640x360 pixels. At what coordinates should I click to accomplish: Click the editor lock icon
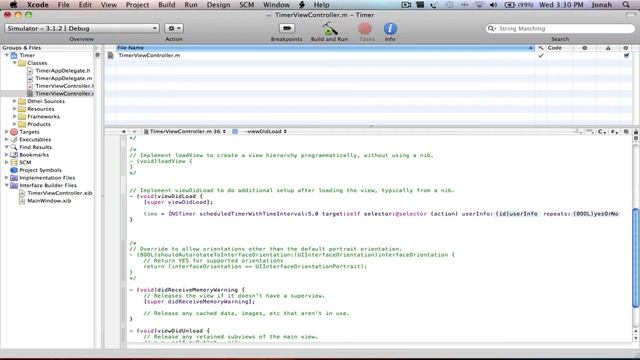[x=636, y=131]
